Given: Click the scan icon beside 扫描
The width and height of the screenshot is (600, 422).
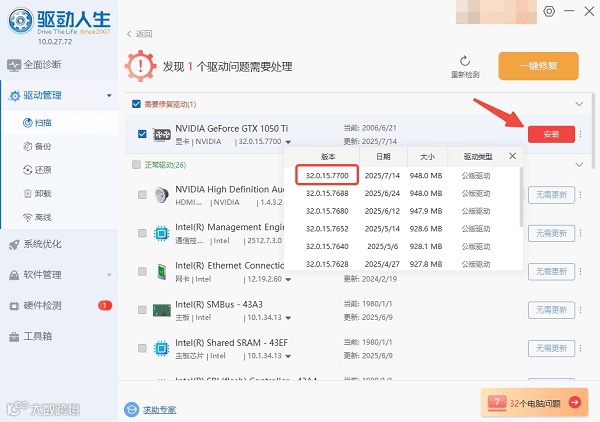Looking at the screenshot, I should [27, 123].
